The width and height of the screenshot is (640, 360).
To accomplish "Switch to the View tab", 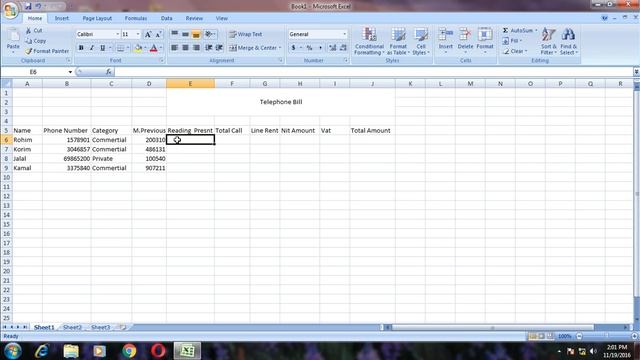I will click(222, 18).
